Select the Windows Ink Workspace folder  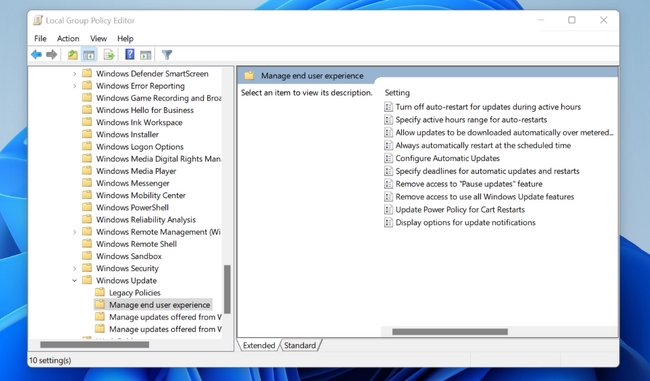click(139, 122)
